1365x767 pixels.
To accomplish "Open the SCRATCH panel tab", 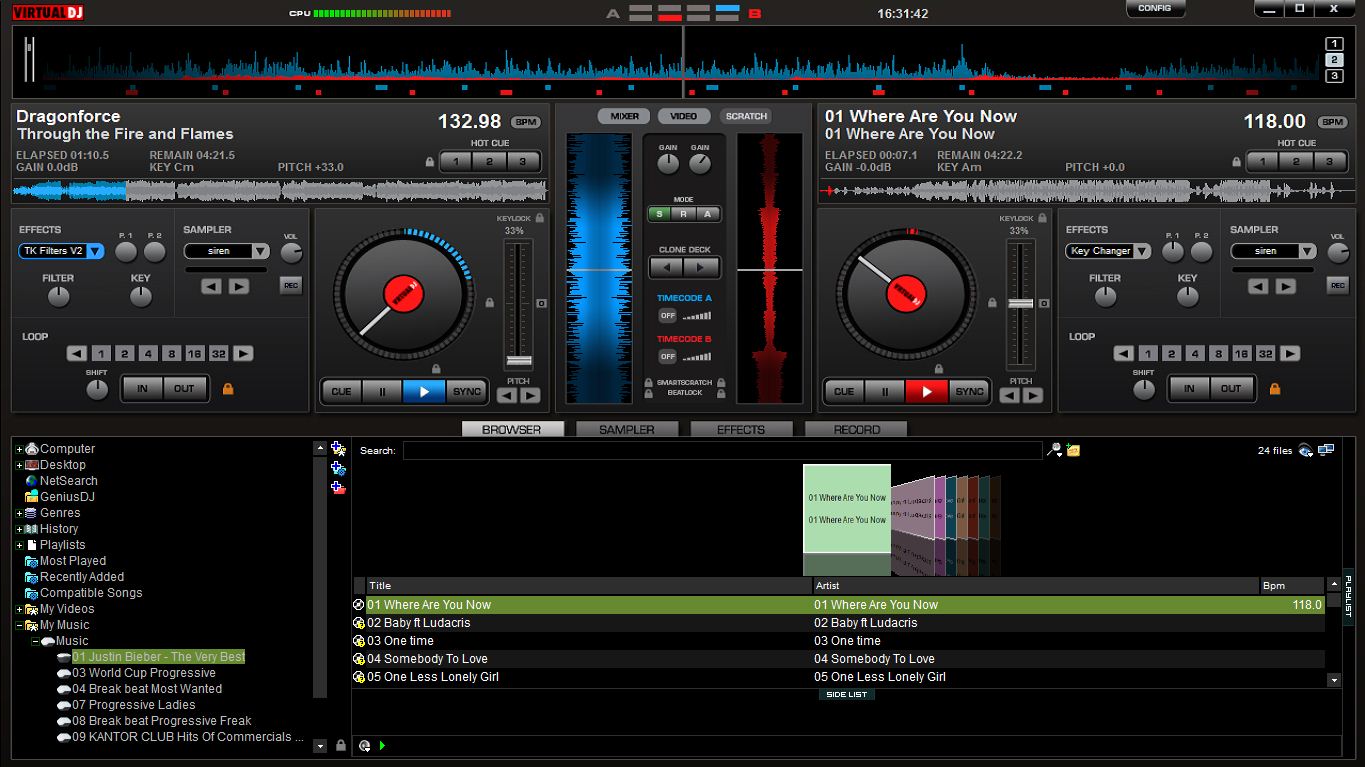I will click(x=746, y=116).
